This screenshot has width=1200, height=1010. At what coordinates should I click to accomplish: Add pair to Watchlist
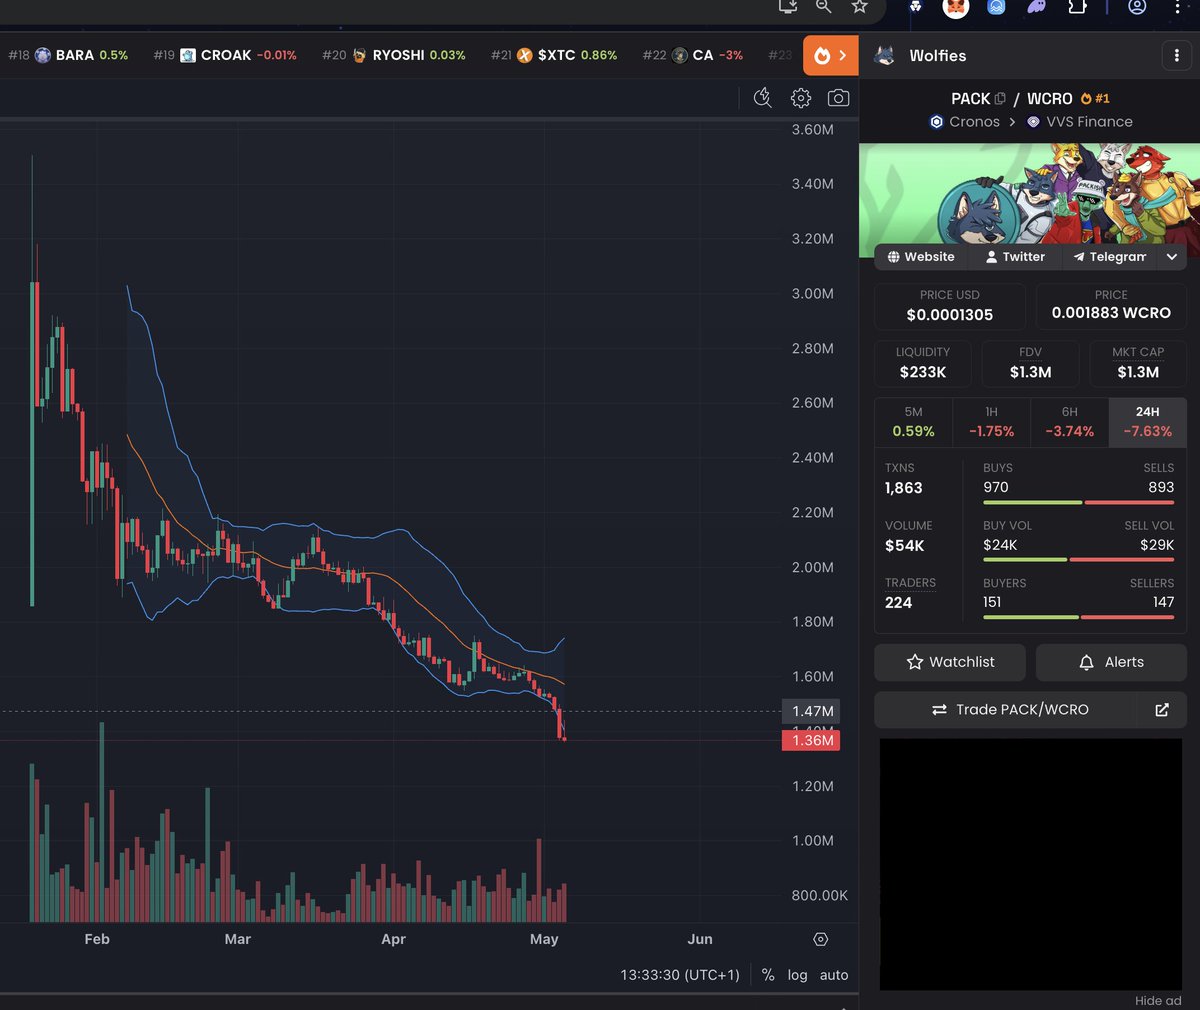[950, 662]
